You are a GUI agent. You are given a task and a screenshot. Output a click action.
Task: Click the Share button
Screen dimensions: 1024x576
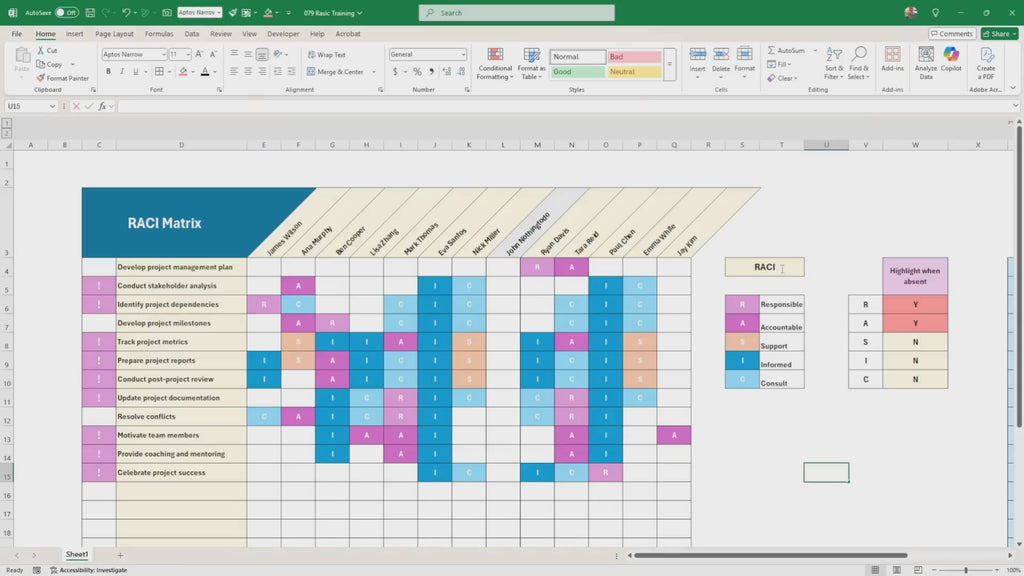pos(999,33)
